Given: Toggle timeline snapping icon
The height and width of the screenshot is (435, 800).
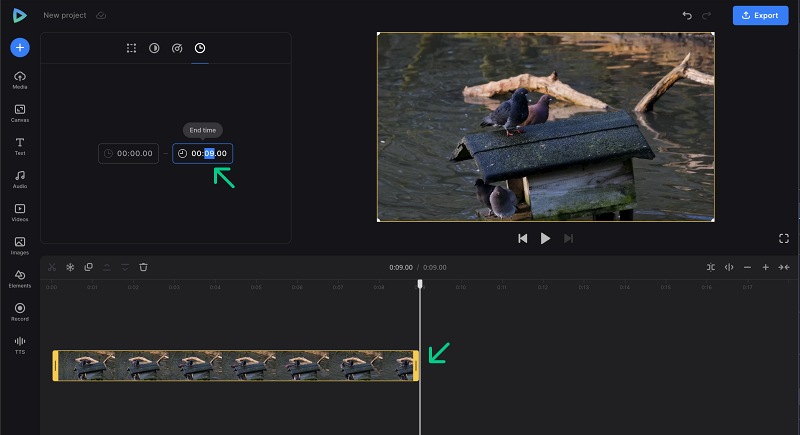Looking at the screenshot, I should coord(711,267).
